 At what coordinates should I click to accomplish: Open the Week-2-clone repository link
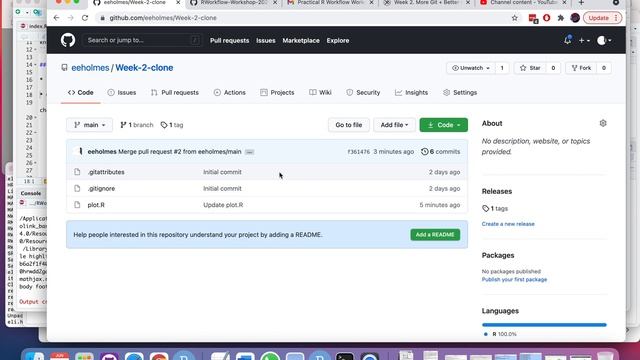click(x=144, y=68)
